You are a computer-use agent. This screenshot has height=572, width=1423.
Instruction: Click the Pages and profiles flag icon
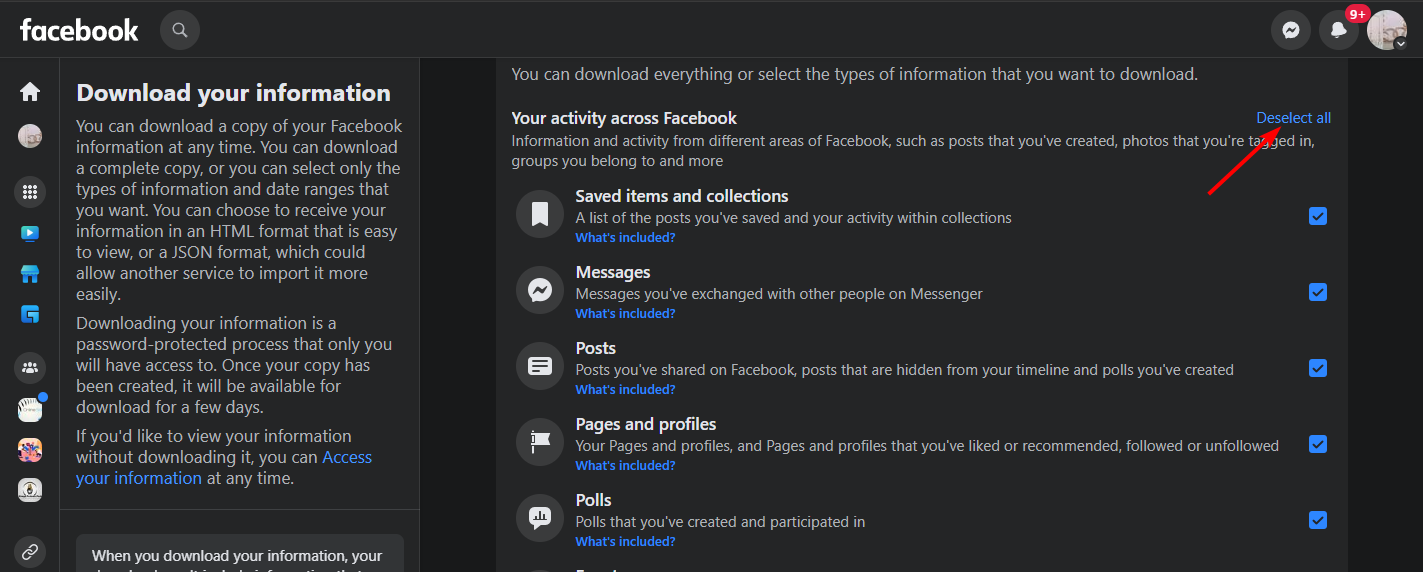540,442
